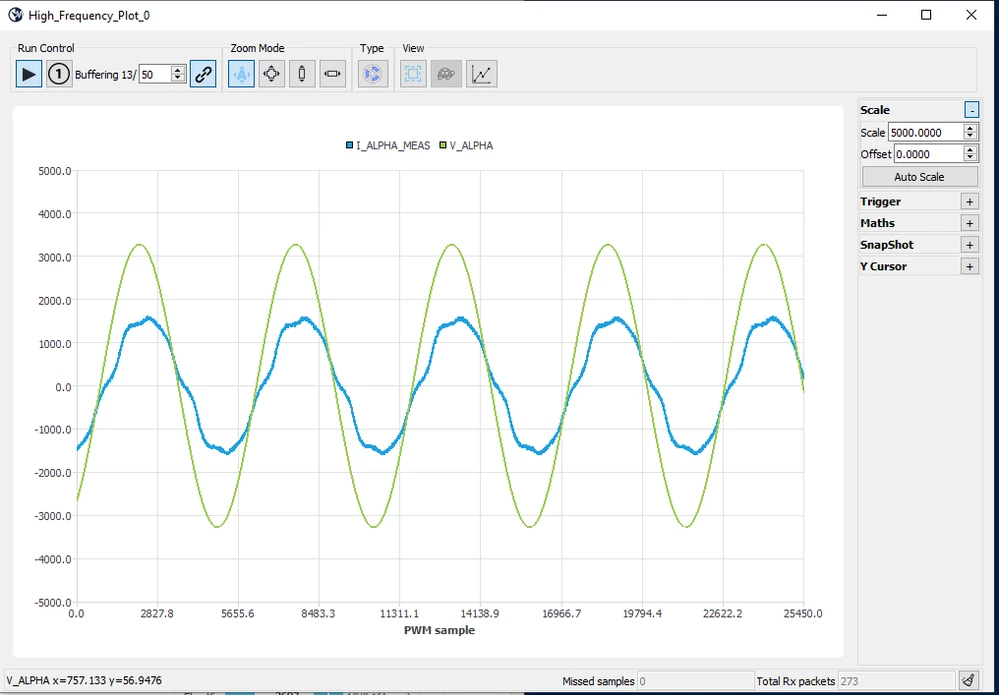This screenshot has height=695, width=999.
Task: Click the clear packets broom icon
Action: 969,680
